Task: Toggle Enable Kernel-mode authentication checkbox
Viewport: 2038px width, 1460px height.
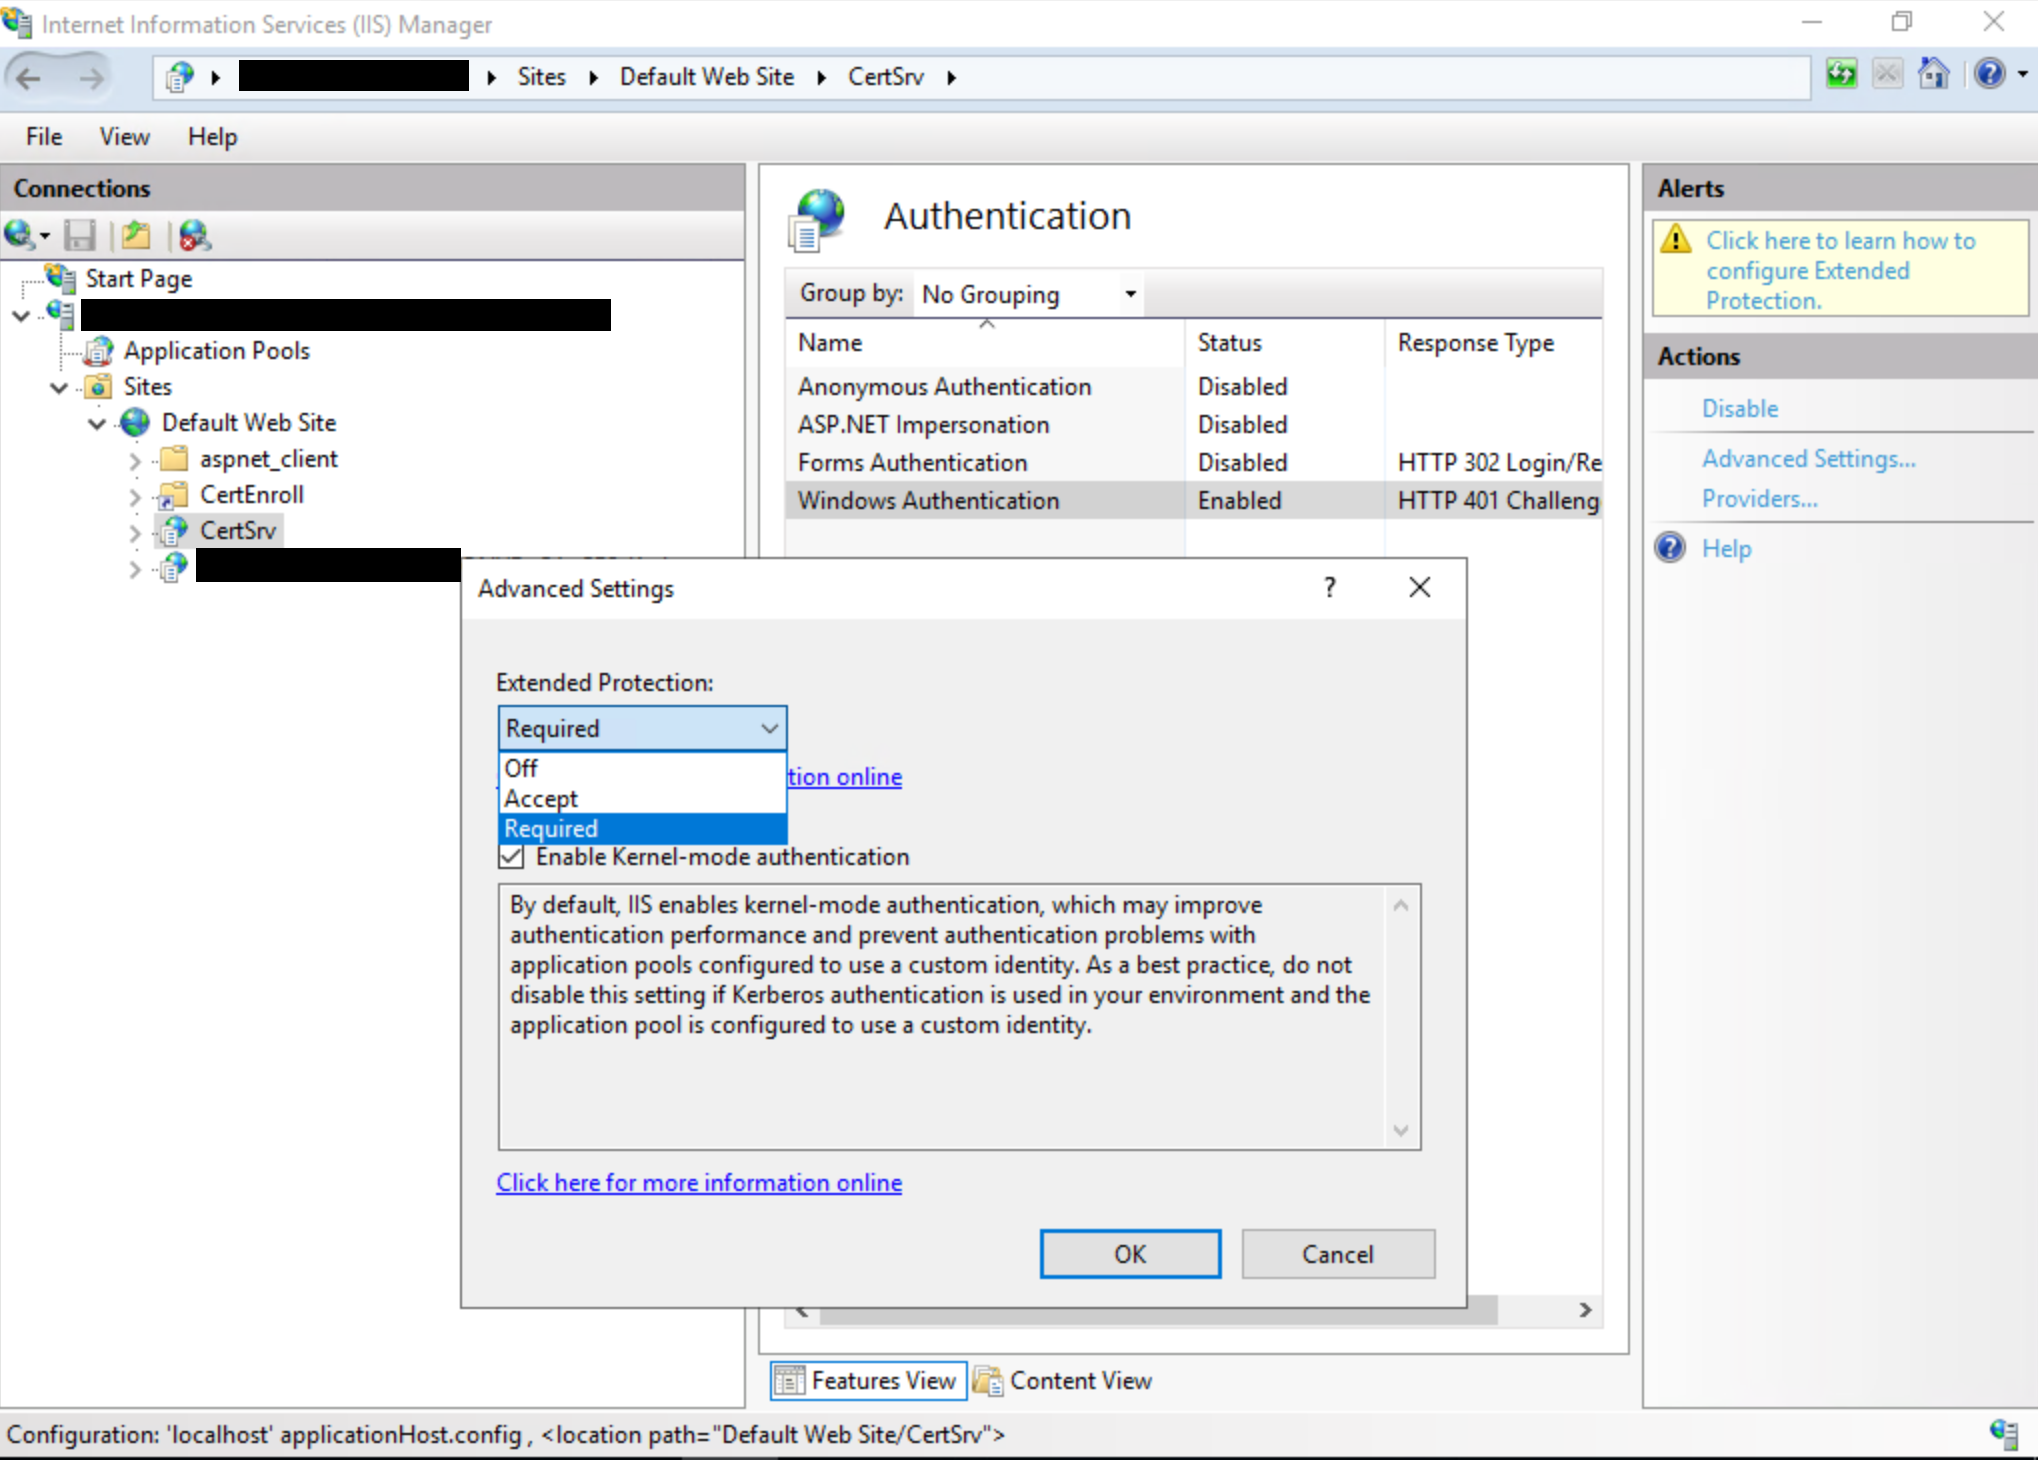Action: click(x=512, y=857)
